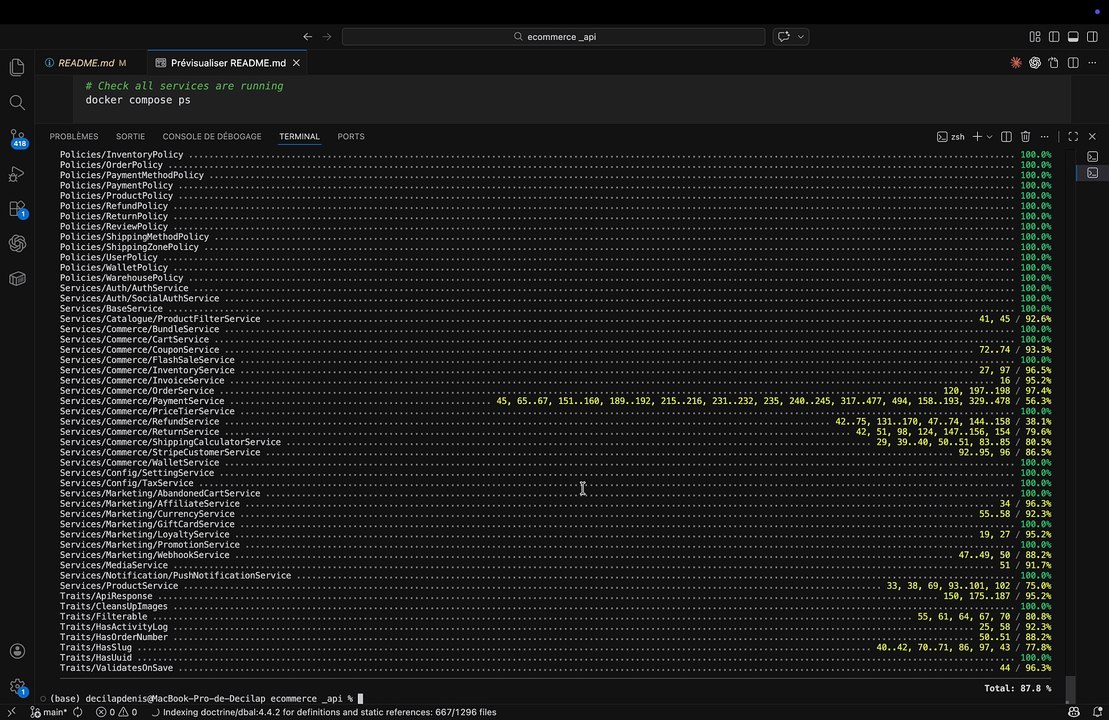Click the terminal scrollbar thumb
Viewport: 1109px width, 720px height.
click(x=1070, y=689)
